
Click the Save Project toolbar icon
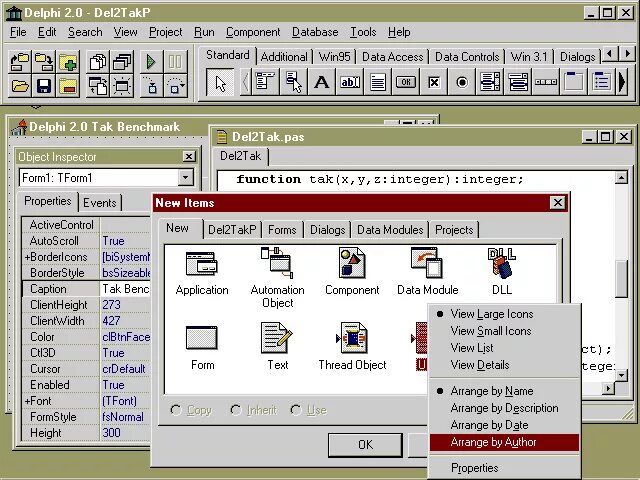(x=44, y=62)
